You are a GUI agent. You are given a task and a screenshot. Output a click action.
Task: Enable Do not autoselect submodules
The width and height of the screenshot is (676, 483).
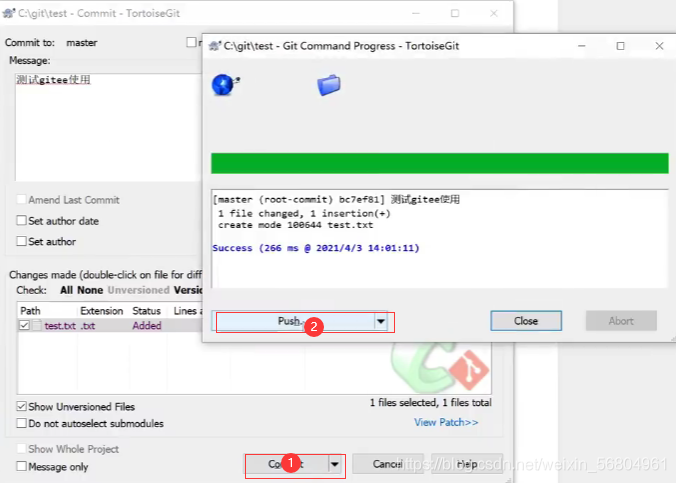point(22,423)
